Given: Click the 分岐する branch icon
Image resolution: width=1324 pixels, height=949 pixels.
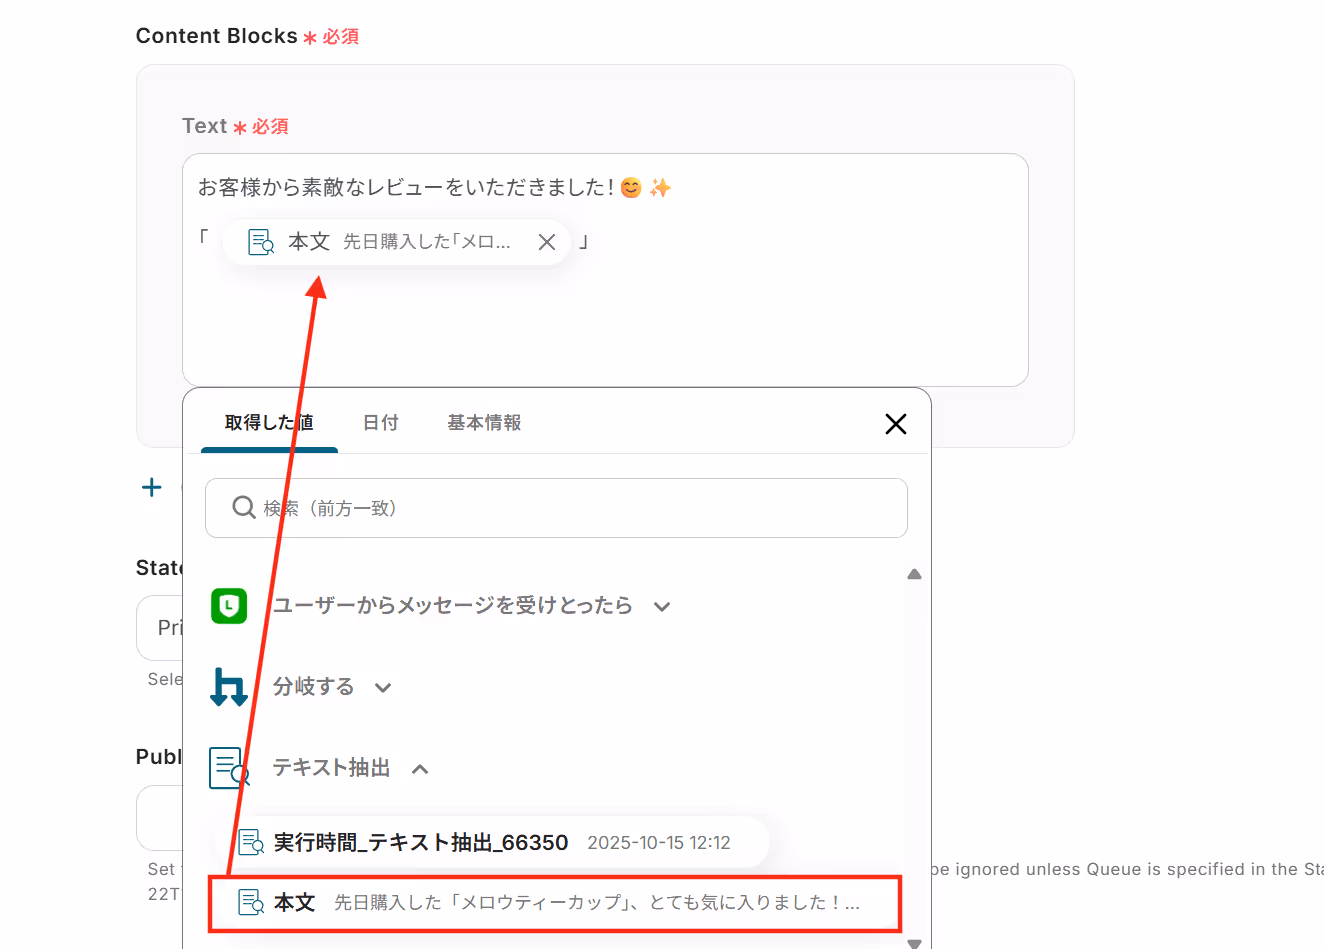Looking at the screenshot, I should click(x=229, y=687).
